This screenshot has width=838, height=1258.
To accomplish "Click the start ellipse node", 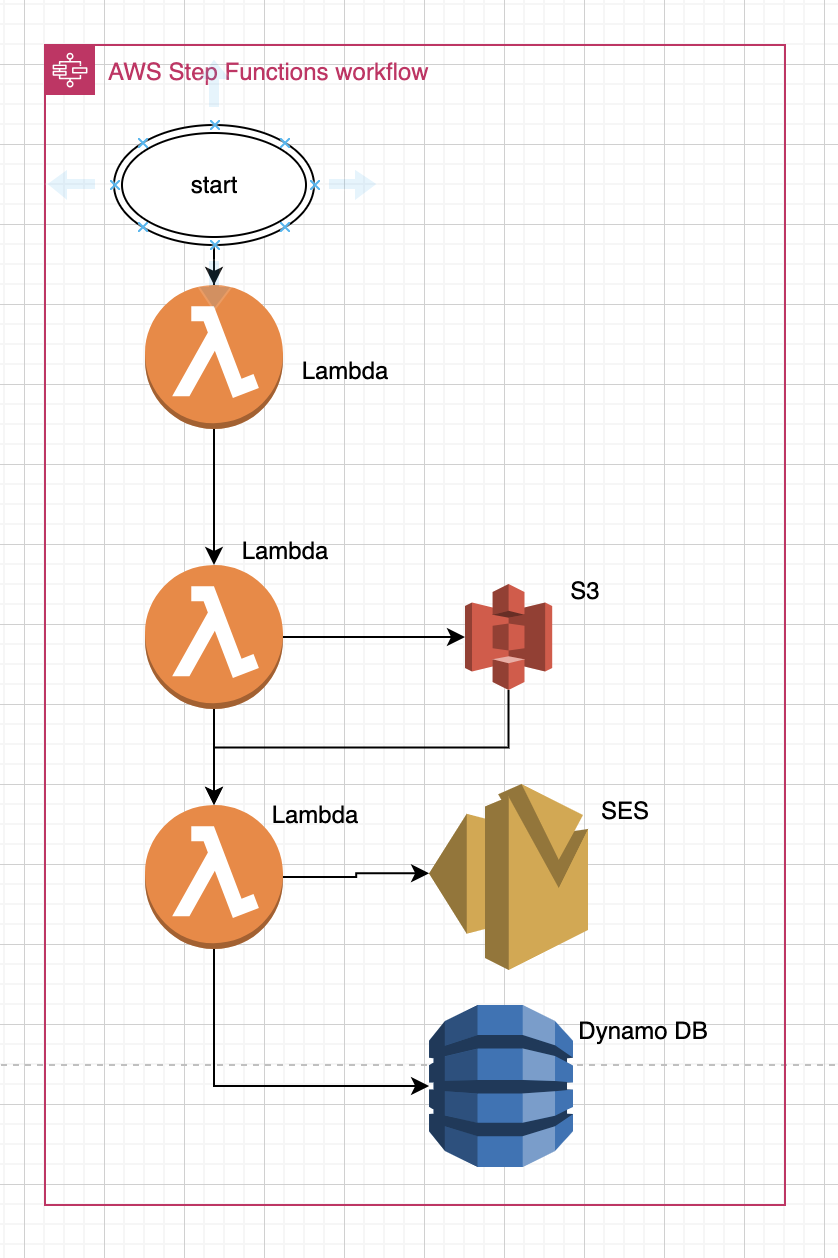I will click(213, 185).
